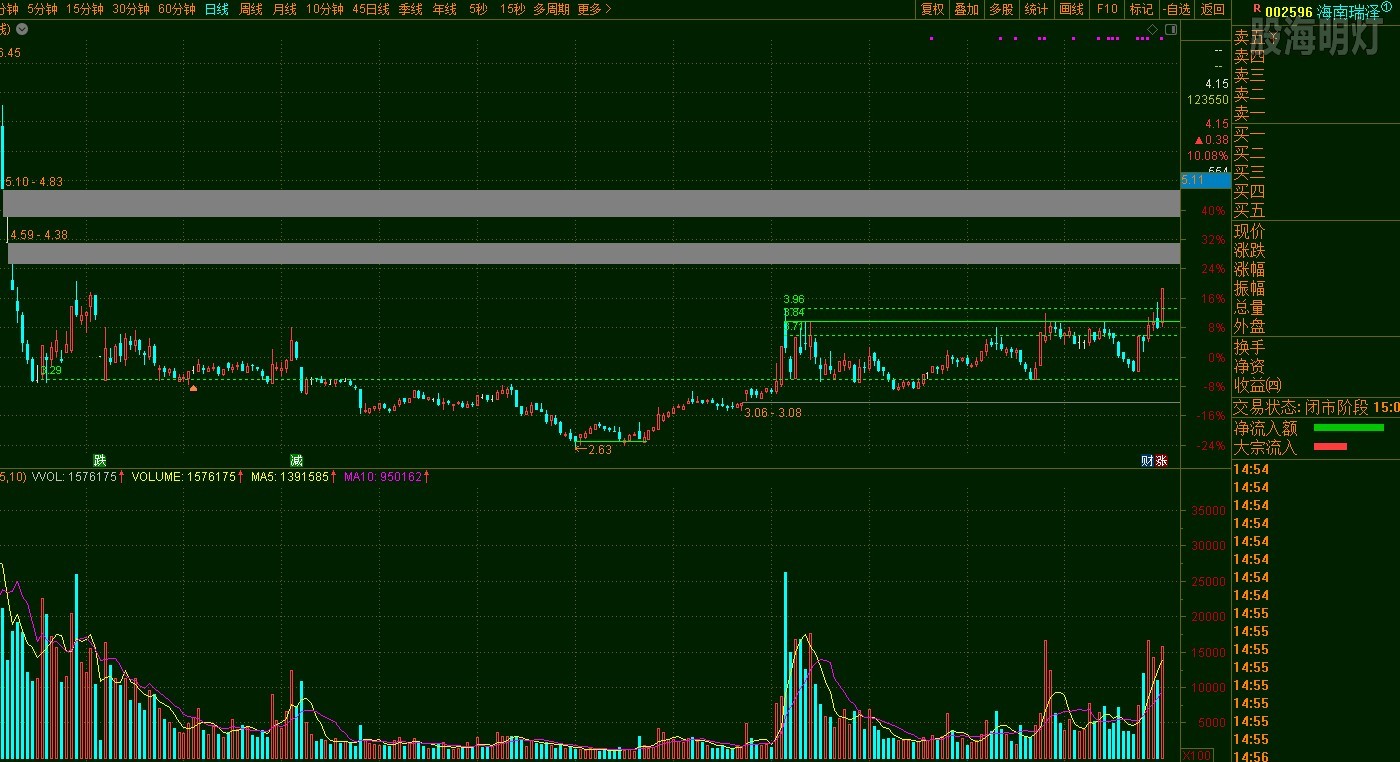Viewport: 1400px width, 762px height.
Task: Click the 统计 statistics button
Action: pyautogui.click(x=1037, y=9)
